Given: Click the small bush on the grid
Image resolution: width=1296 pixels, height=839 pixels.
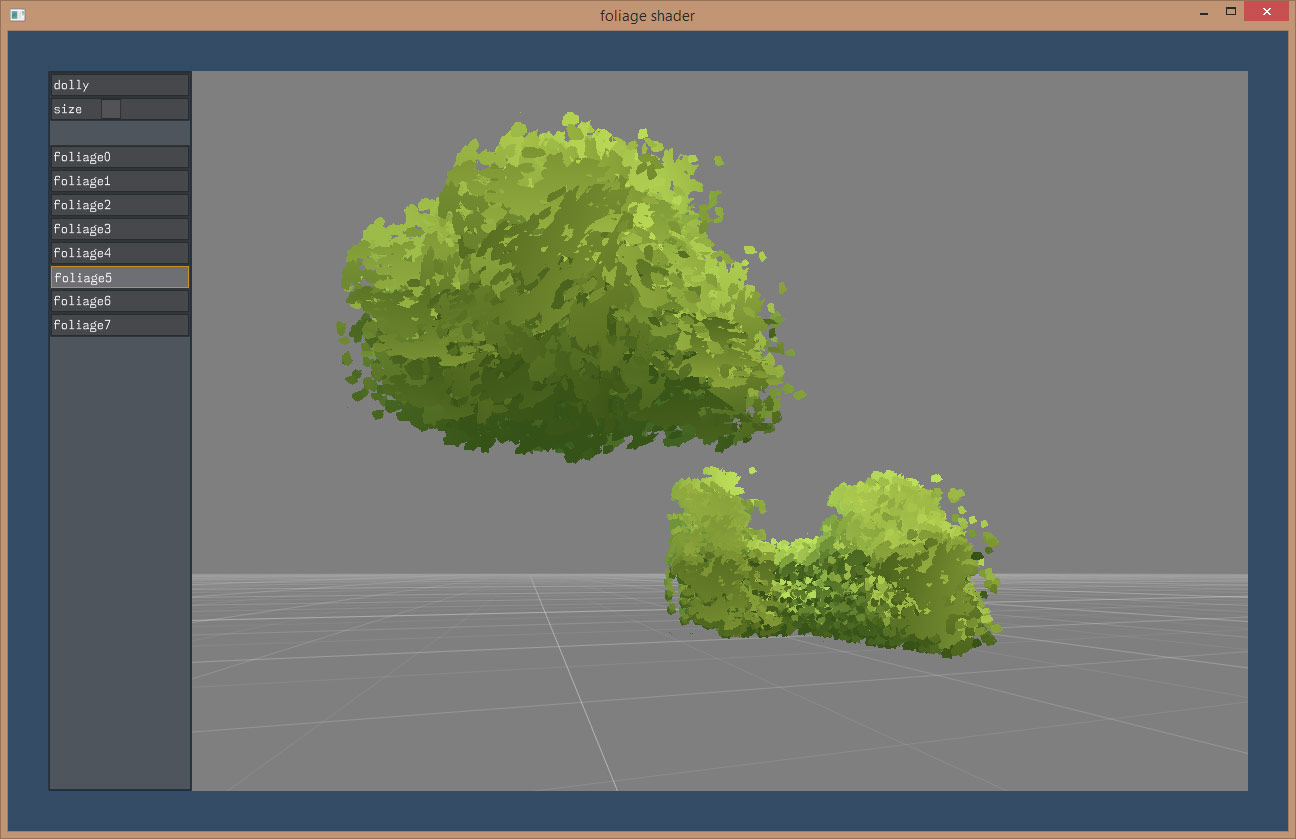Looking at the screenshot, I should [830, 570].
